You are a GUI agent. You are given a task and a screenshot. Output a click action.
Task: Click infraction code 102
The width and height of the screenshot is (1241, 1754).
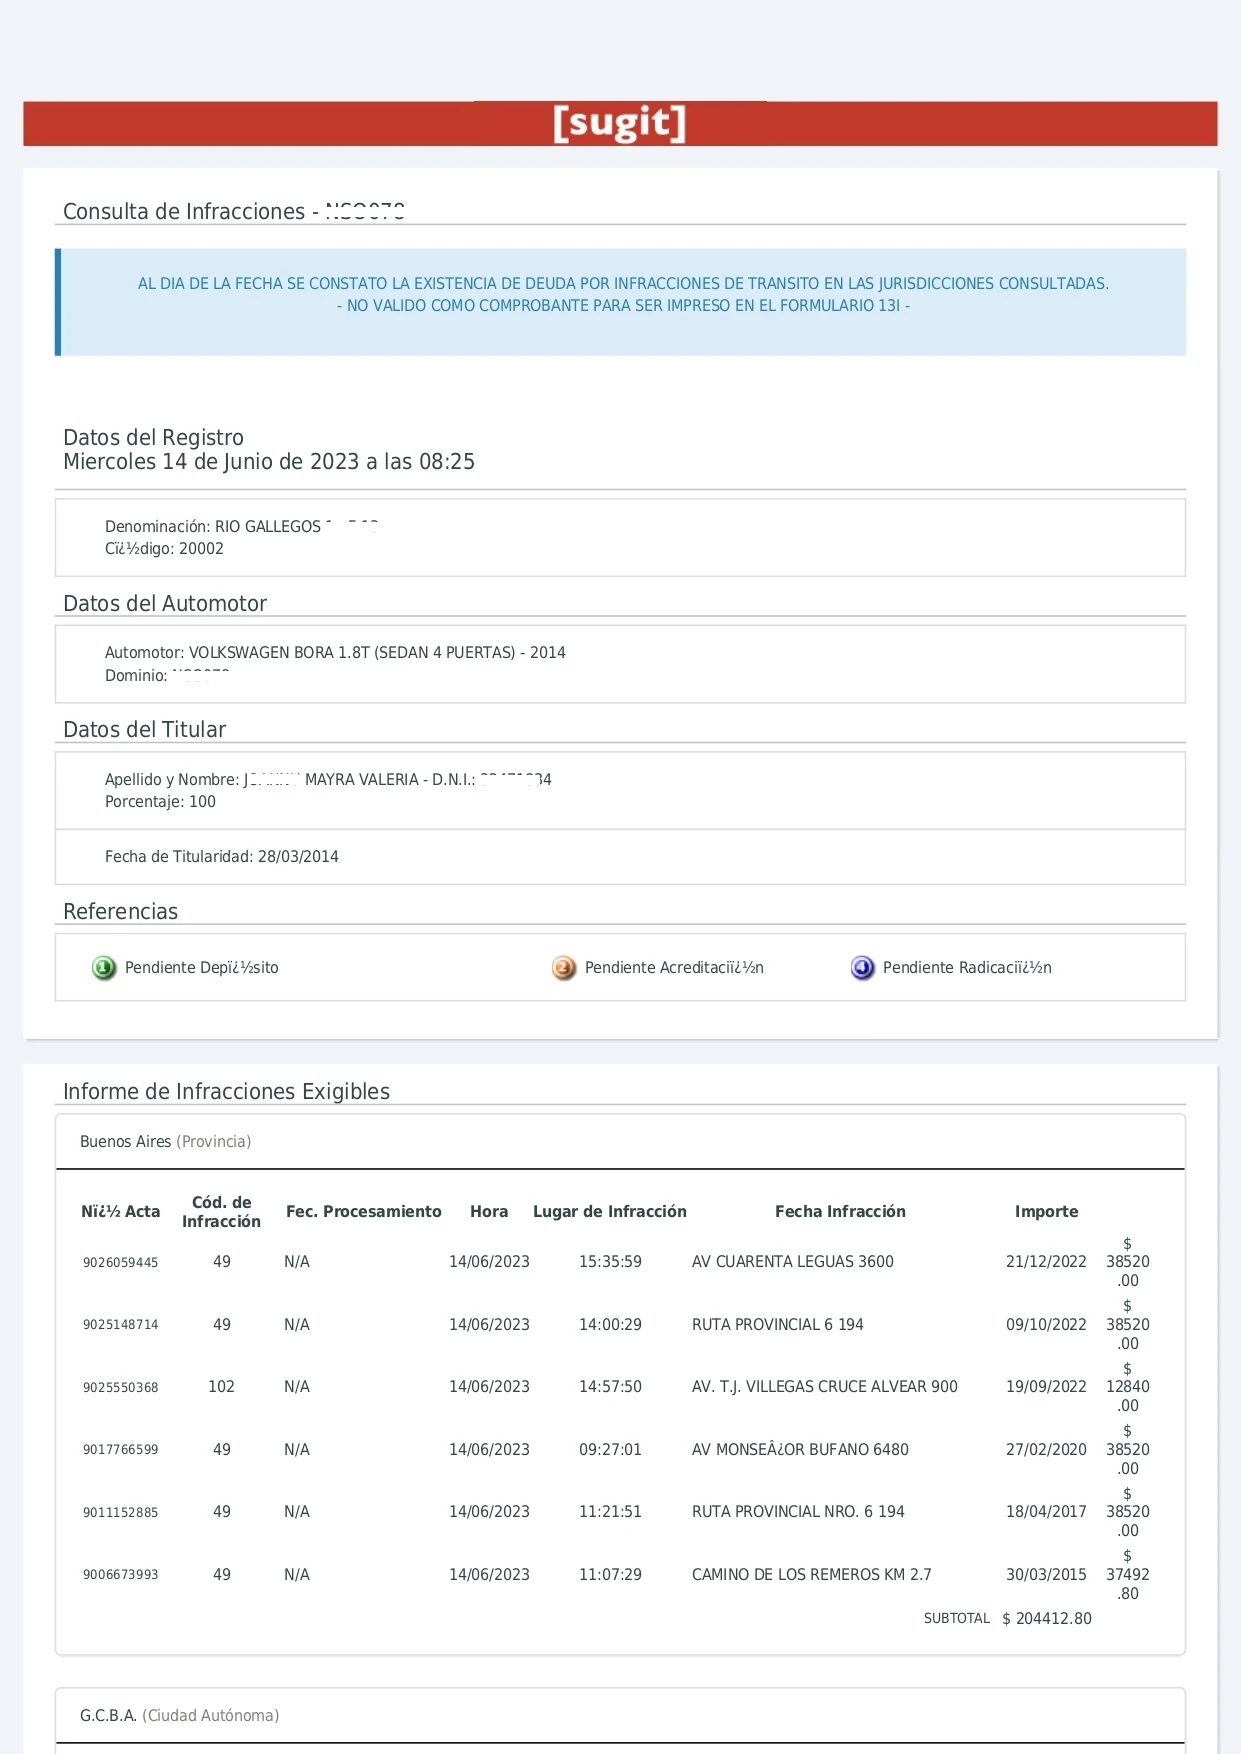point(221,1387)
